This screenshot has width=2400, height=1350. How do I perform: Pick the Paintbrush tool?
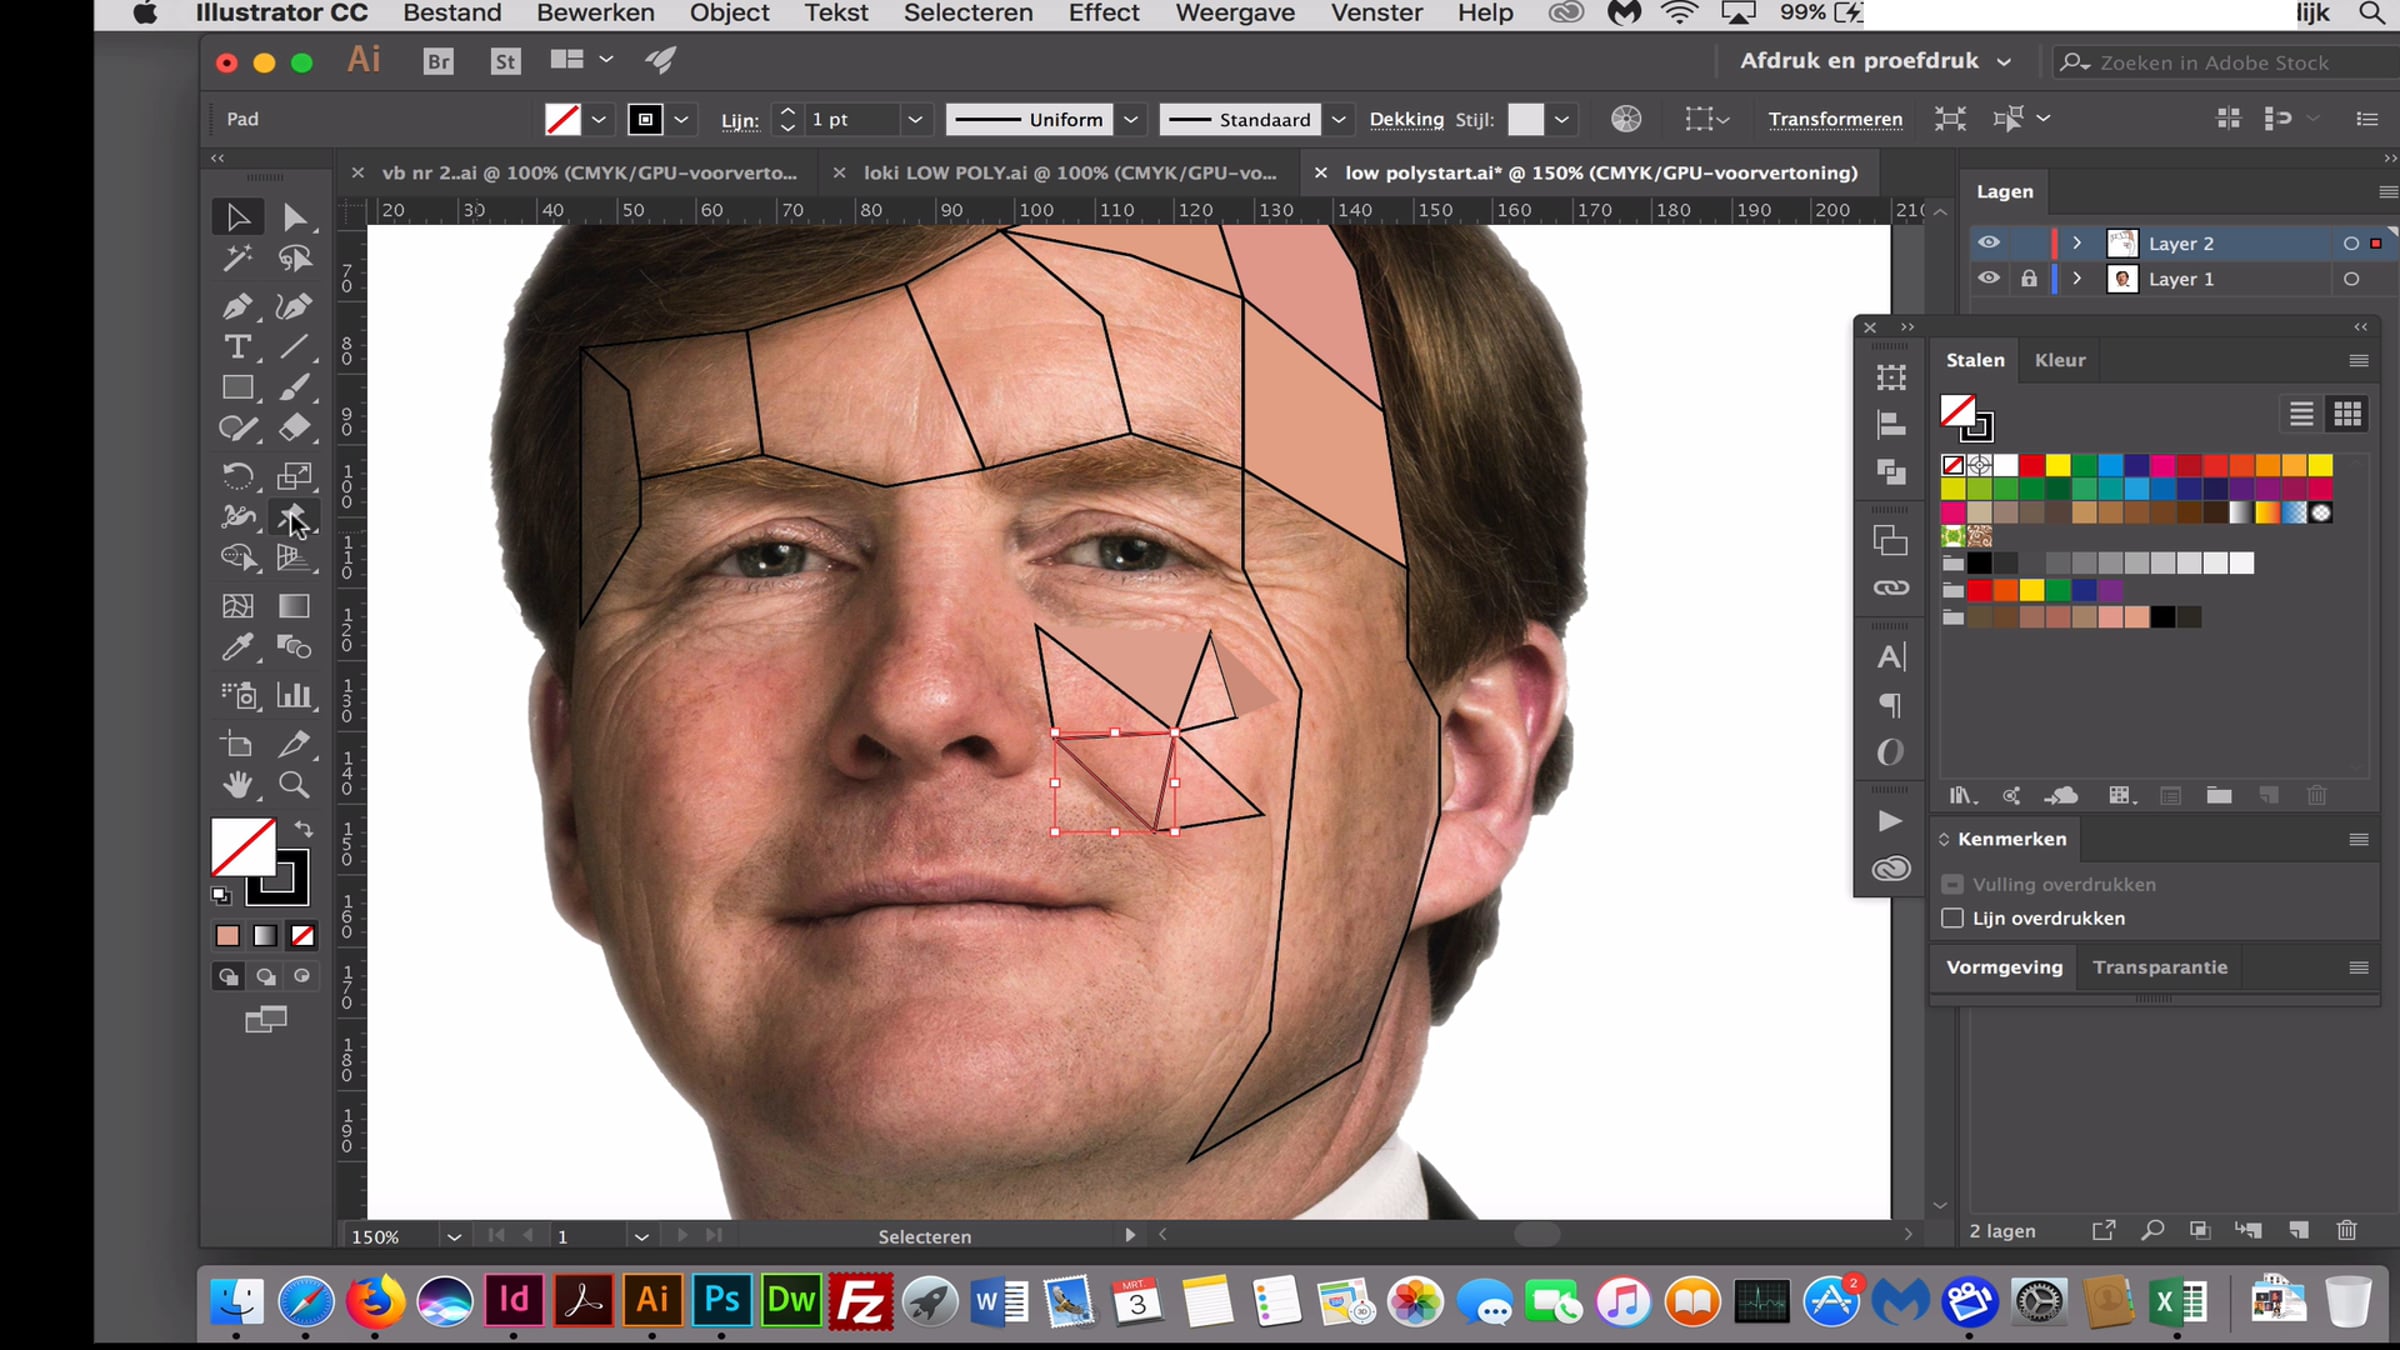click(x=295, y=388)
